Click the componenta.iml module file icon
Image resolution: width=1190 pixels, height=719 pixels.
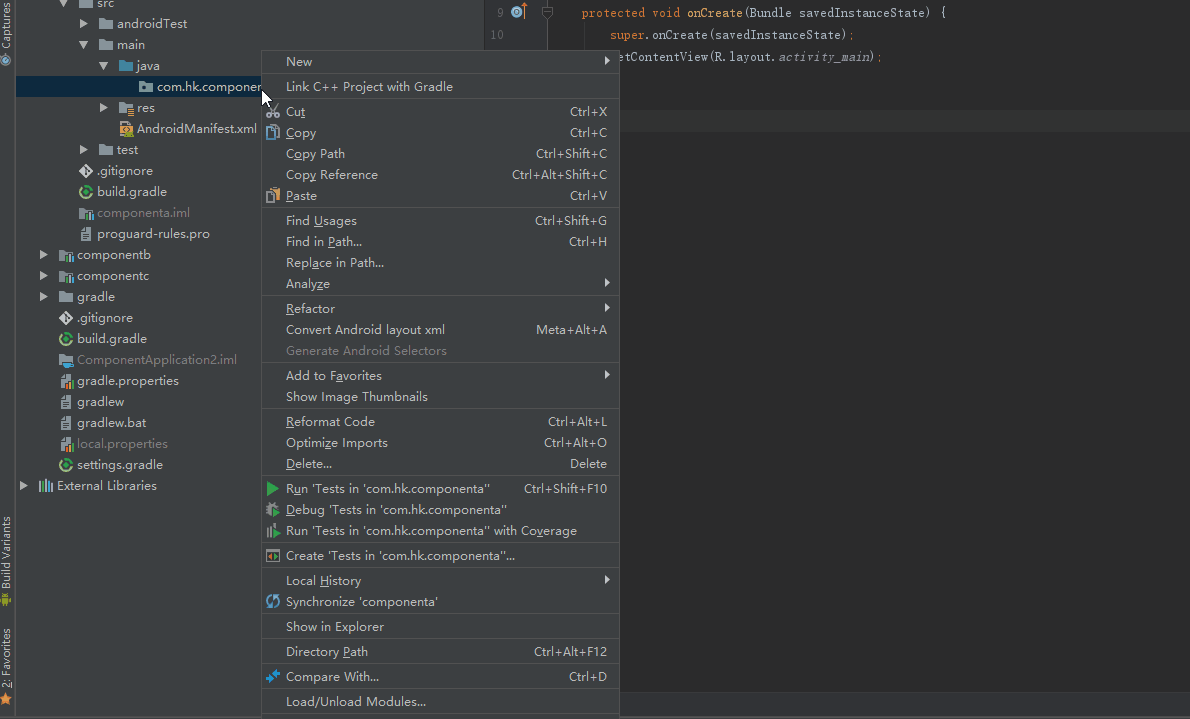pyautogui.click(x=86, y=213)
